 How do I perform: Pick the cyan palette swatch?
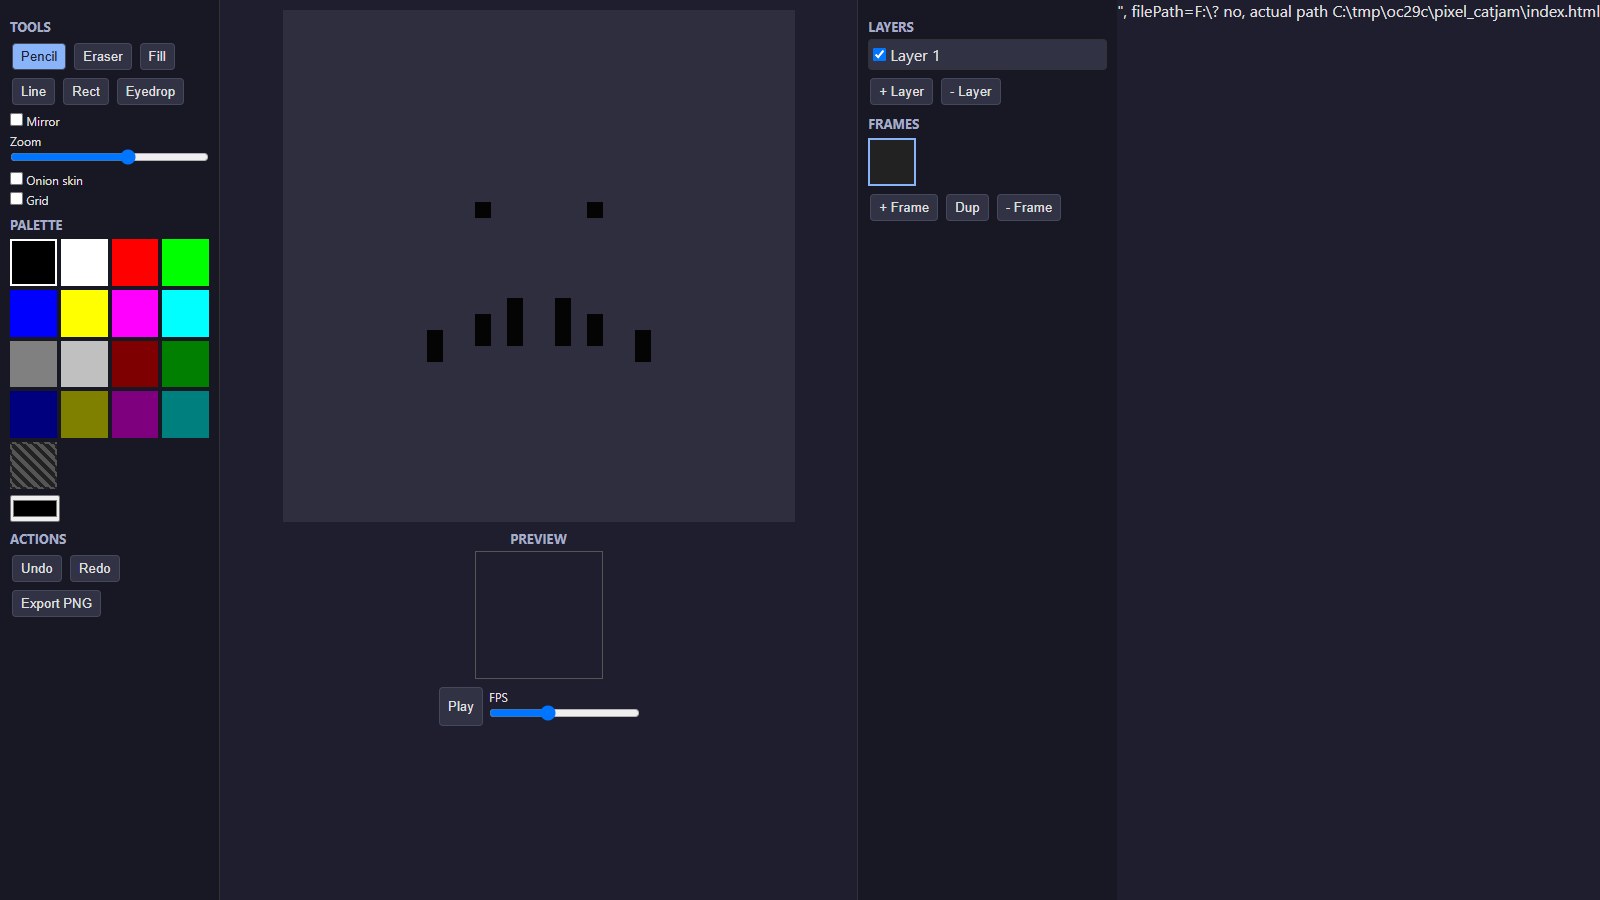point(186,313)
